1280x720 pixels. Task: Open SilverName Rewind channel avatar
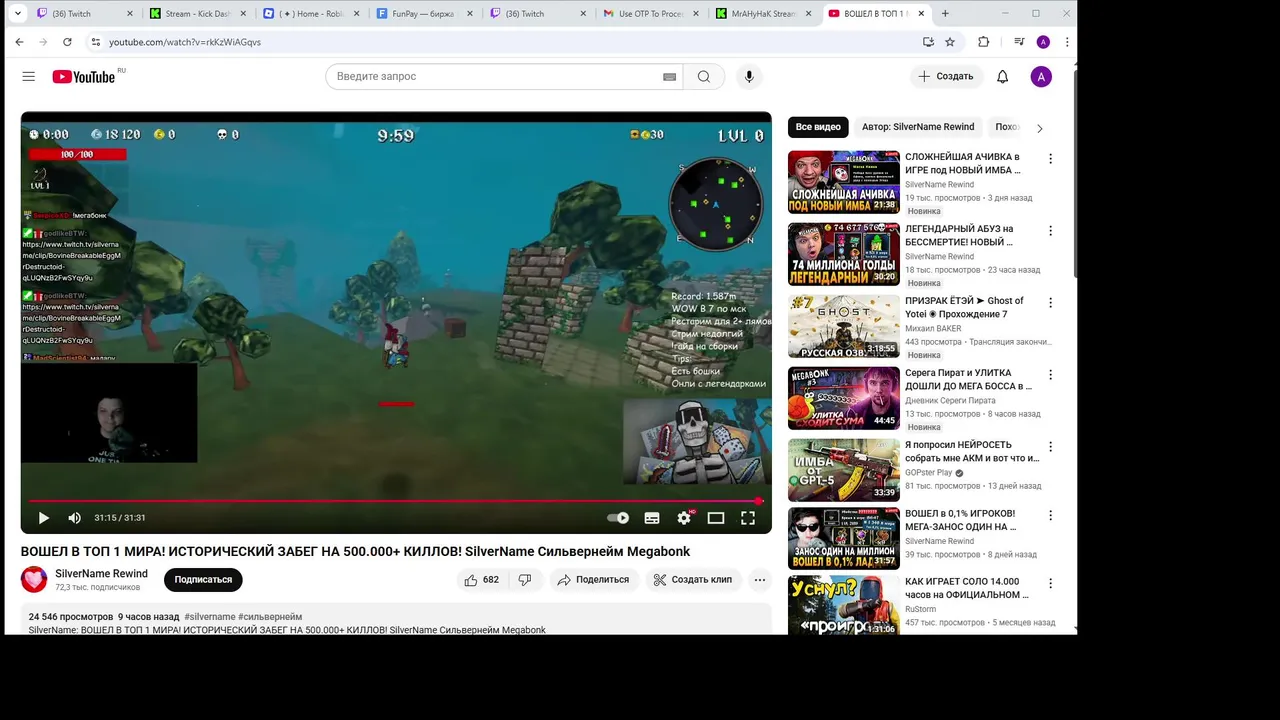(34, 579)
